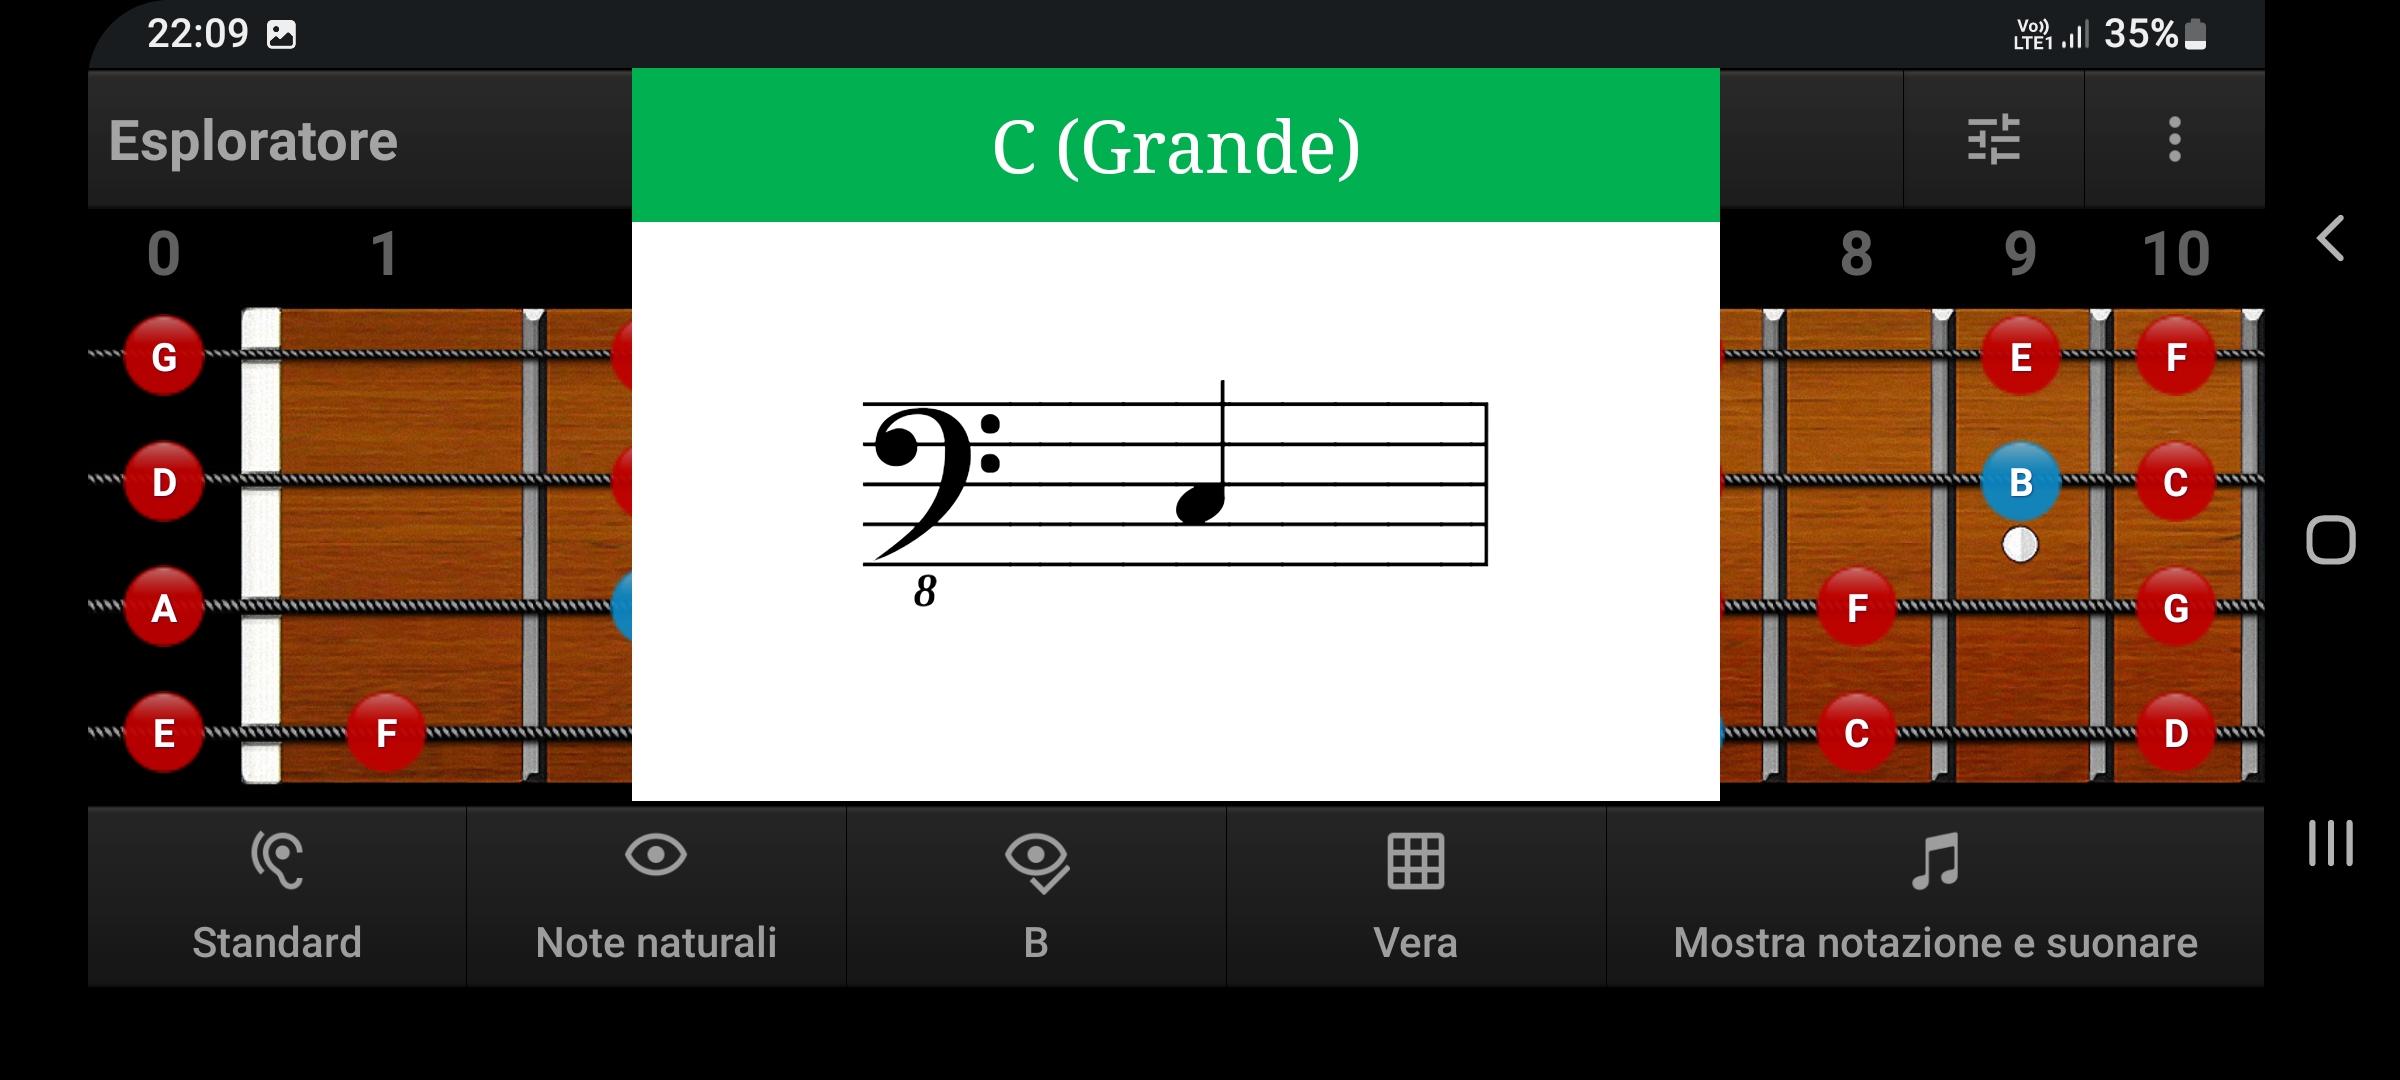
Task: Click the bass clef notation image
Action: point(1176,494)
